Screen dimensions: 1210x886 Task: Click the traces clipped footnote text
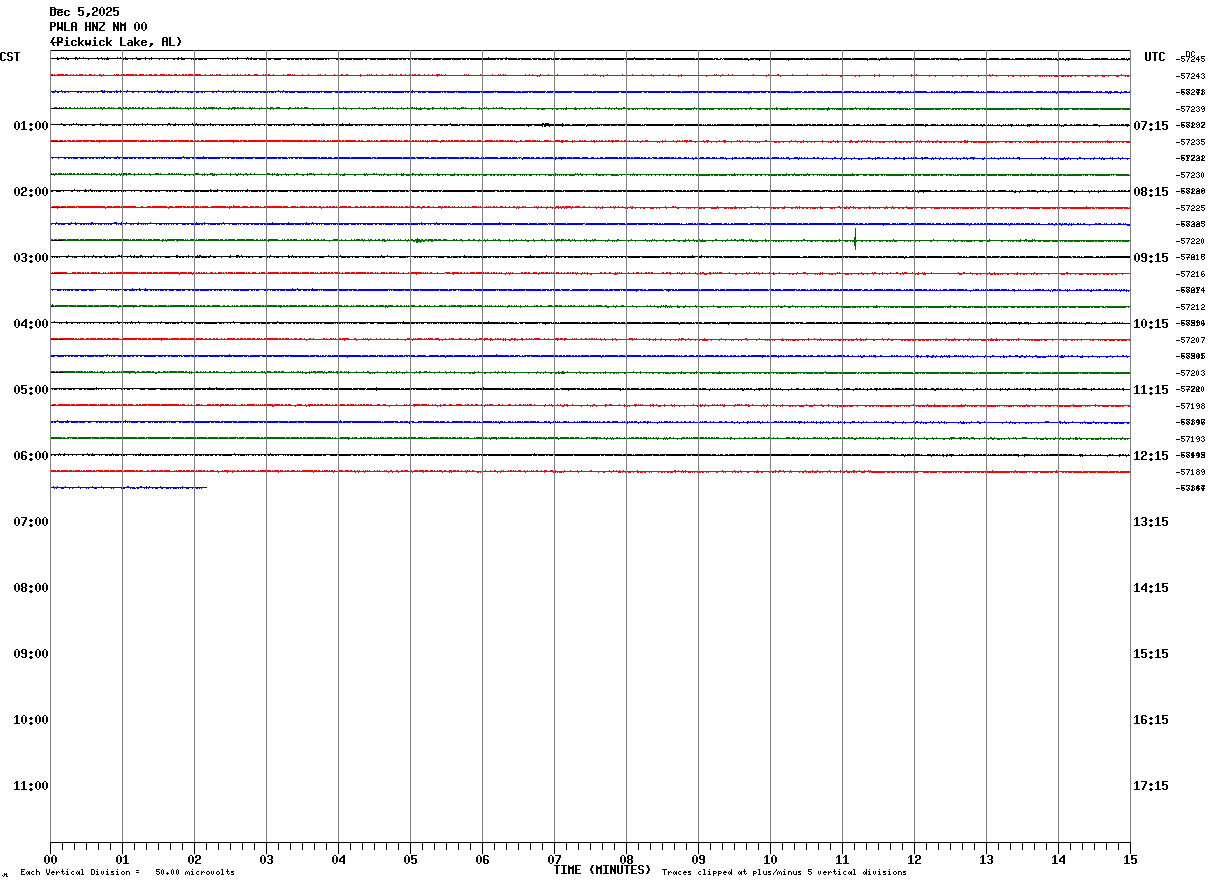(x=784, y=873)
